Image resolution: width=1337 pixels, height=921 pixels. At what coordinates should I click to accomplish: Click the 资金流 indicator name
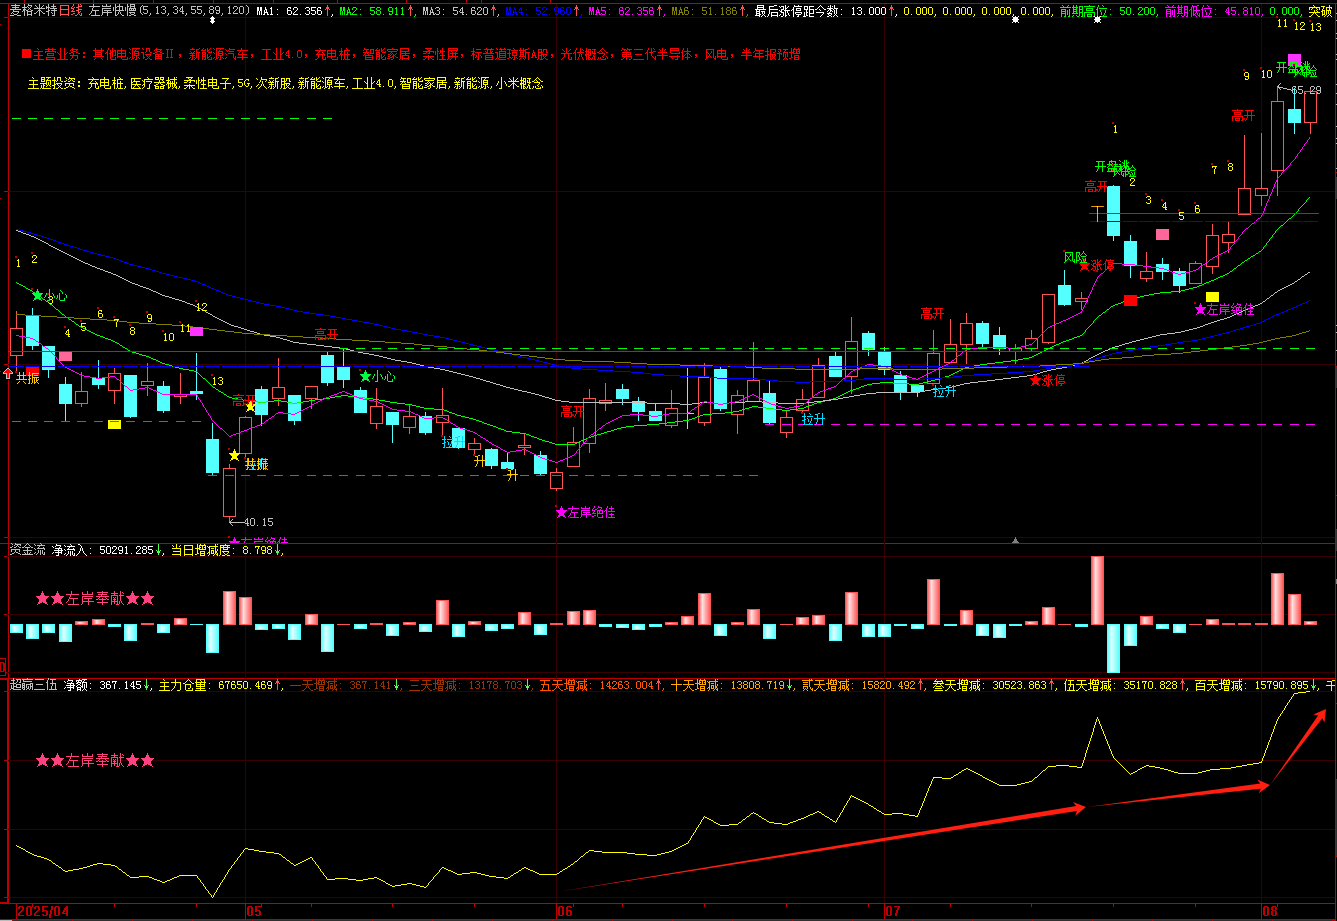[x=27, y=550]
